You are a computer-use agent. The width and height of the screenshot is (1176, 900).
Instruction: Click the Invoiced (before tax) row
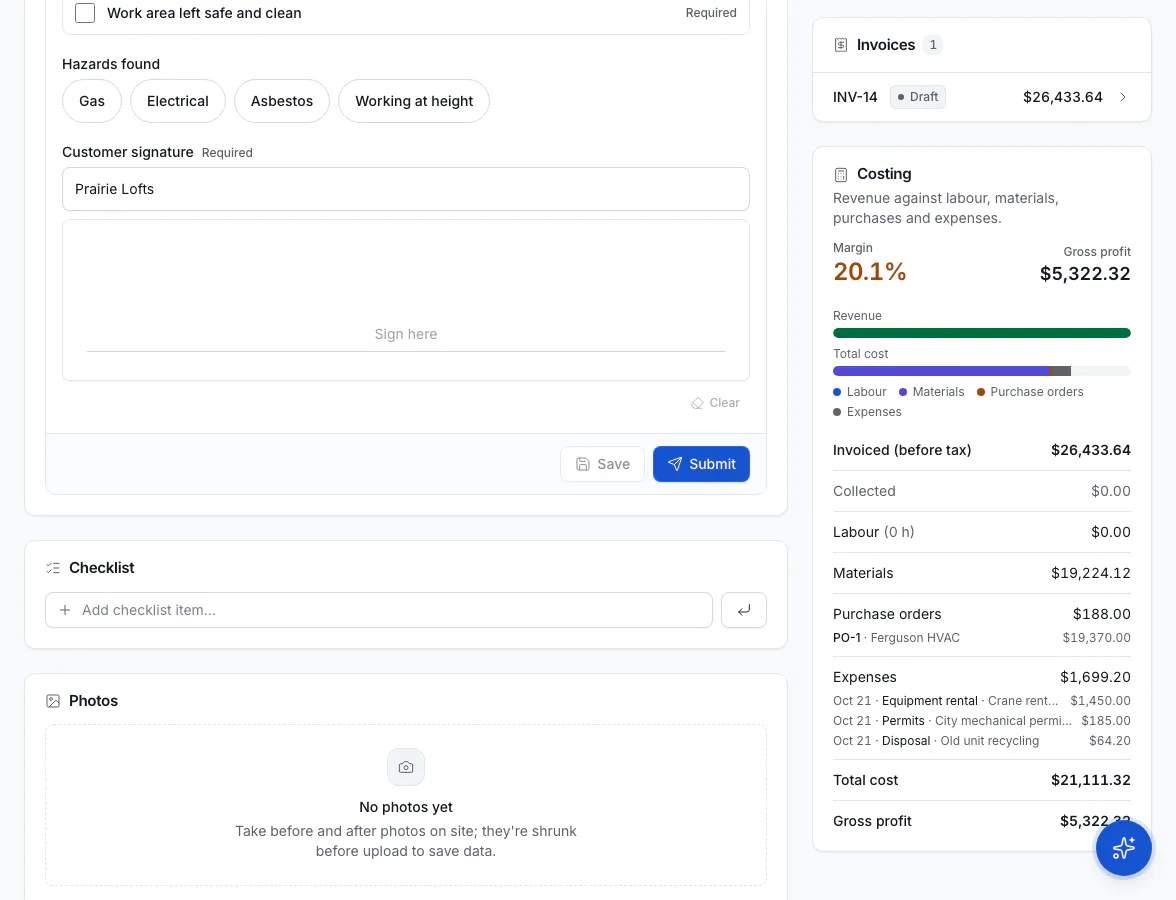click(982, 450)
